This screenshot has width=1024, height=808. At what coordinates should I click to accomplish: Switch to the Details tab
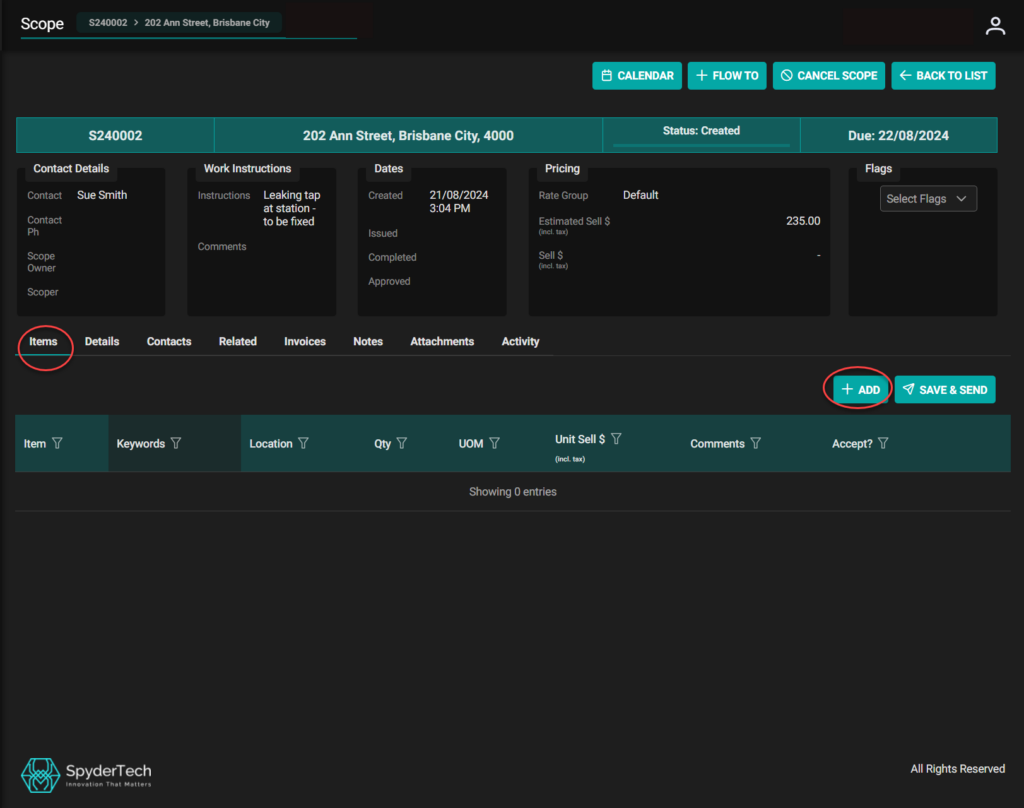click(x=102, y=342)
